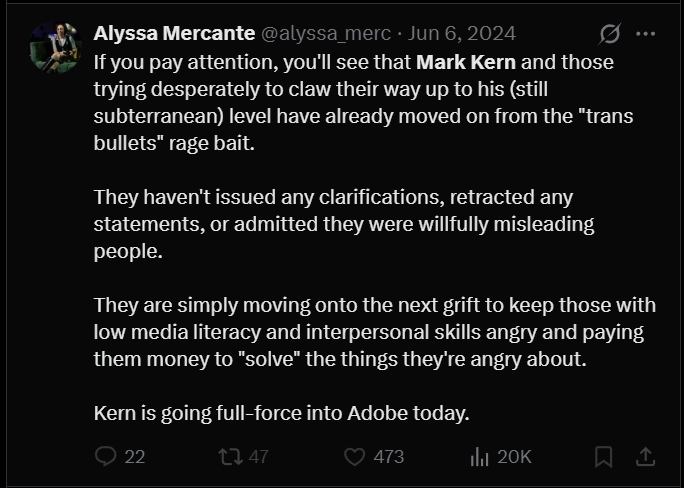Open the Jun 6, 2024 timestamp
Image resolution: width=684 pixels, height=488 pixels.
[462, 34]
